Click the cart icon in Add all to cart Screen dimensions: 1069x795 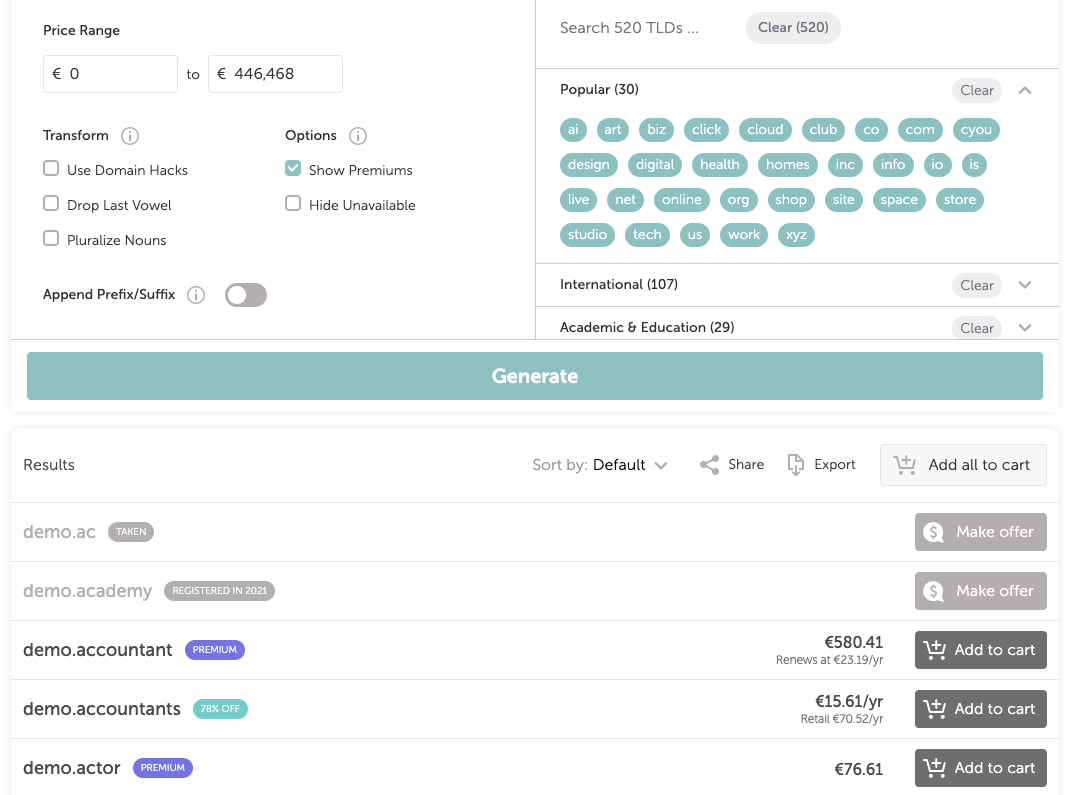point(905,464)
